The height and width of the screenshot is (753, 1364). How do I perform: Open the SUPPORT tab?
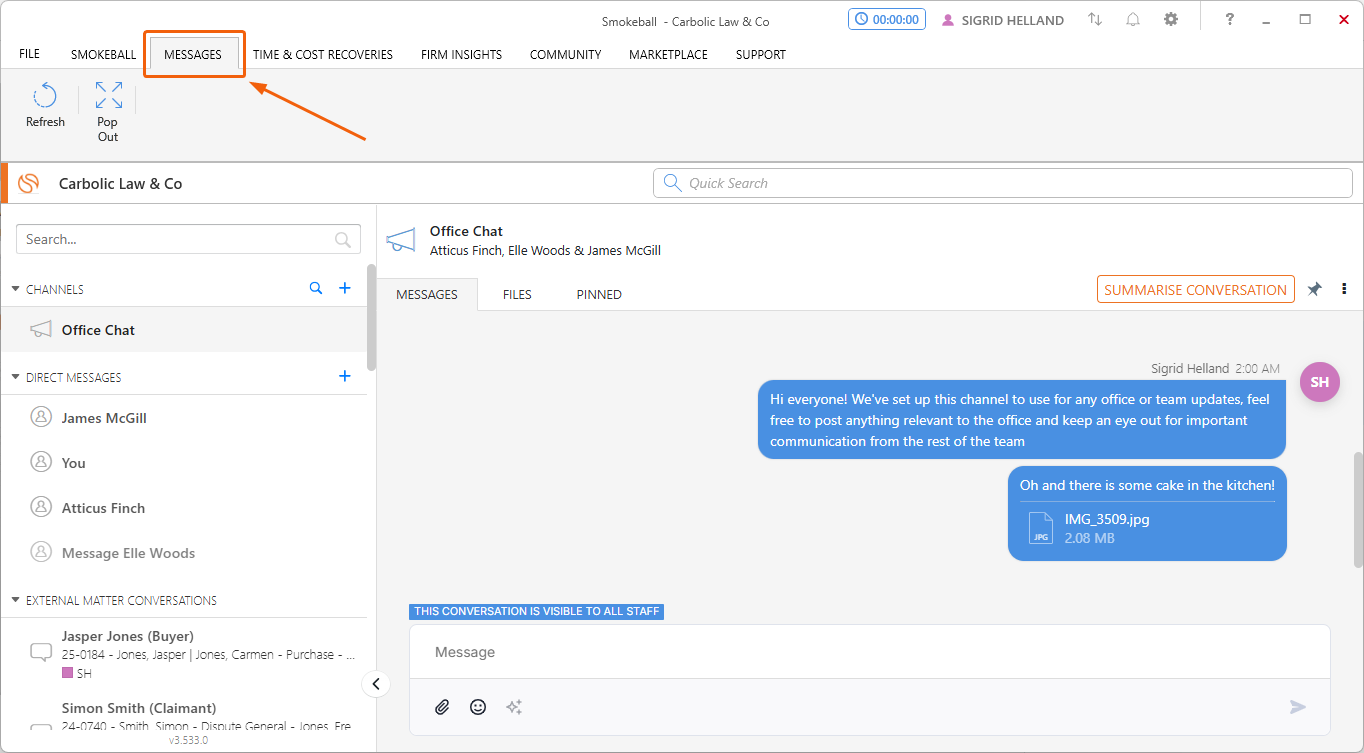tap(761, 55)
